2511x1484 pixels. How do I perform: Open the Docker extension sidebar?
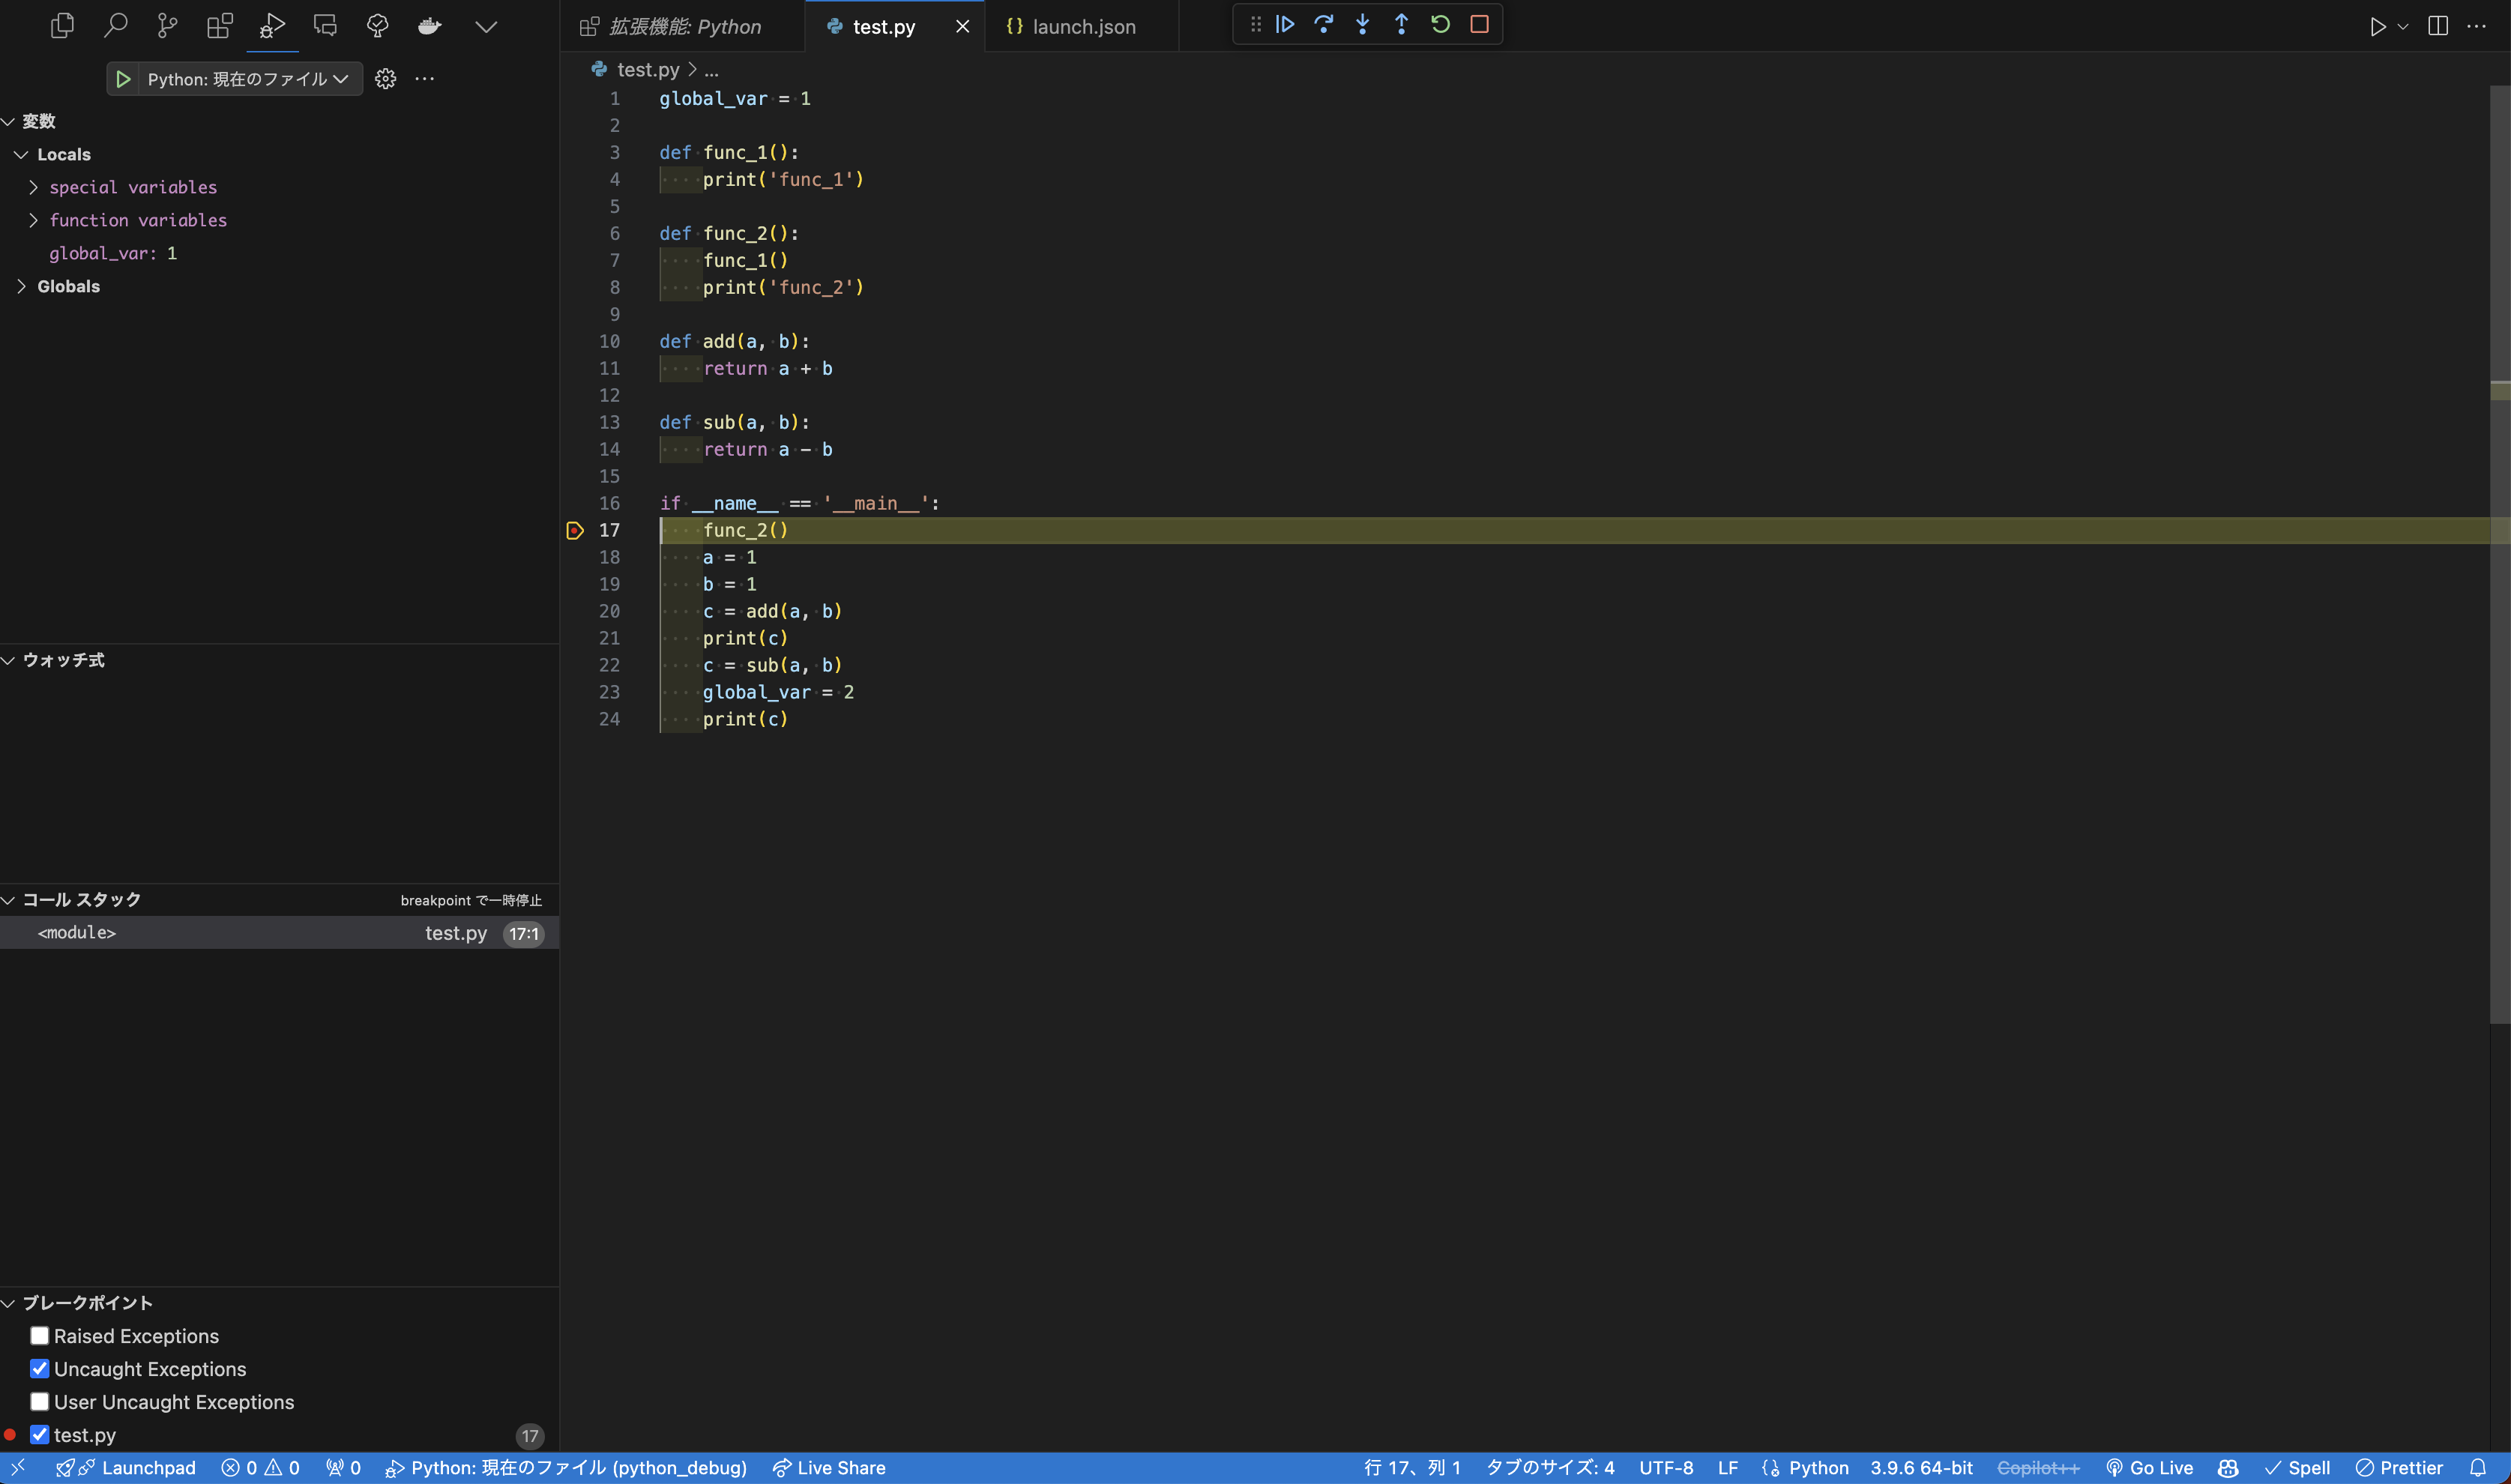[x=428, y=26]
